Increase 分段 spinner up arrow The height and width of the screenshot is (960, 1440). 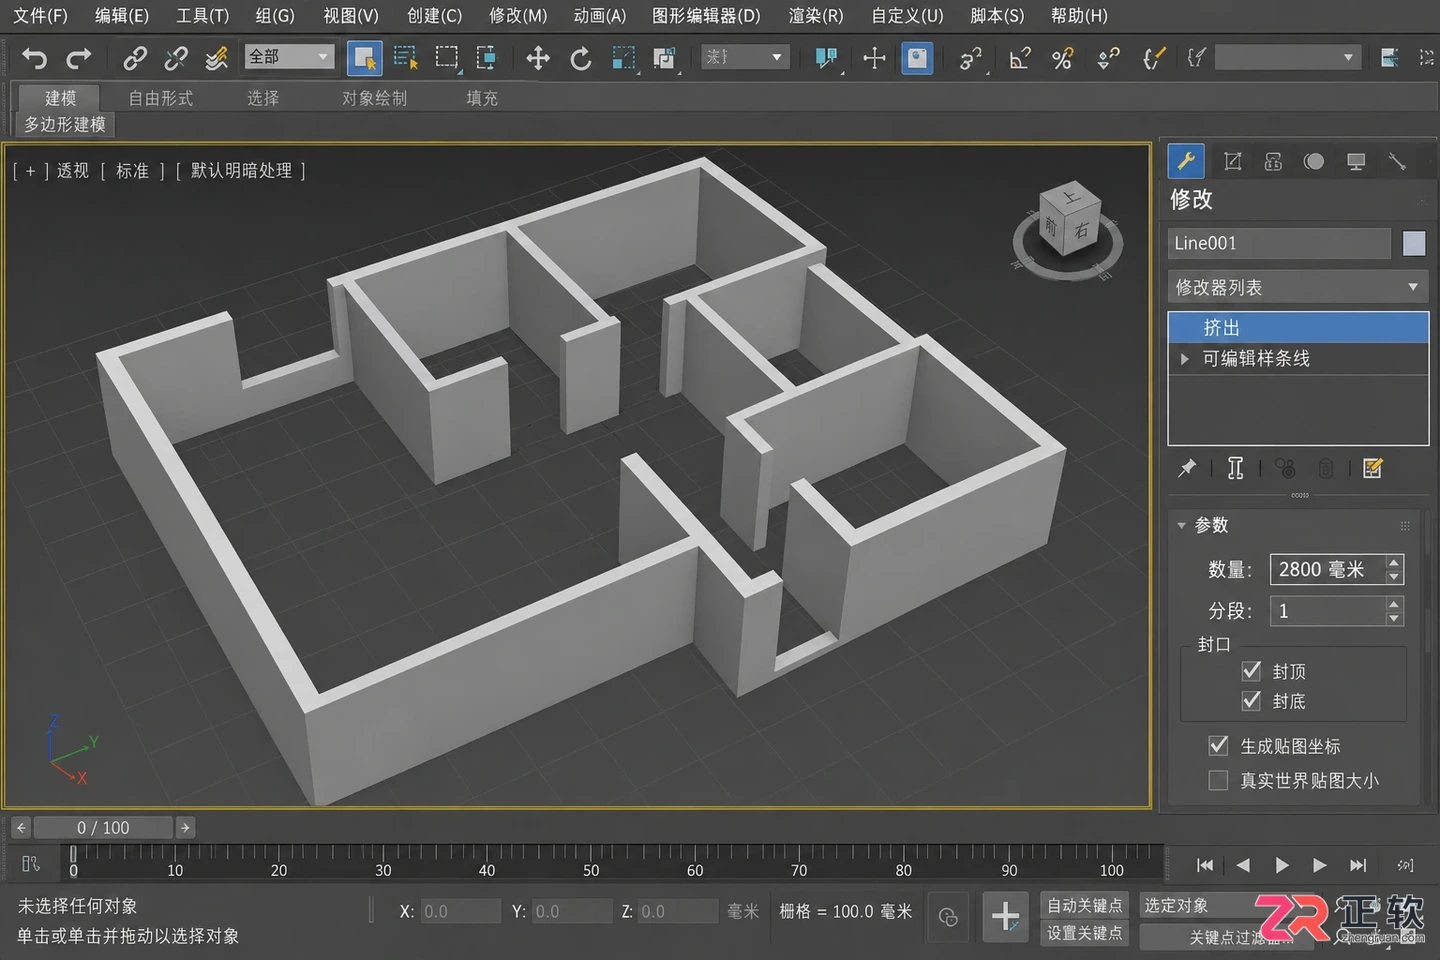point(1394,604)
